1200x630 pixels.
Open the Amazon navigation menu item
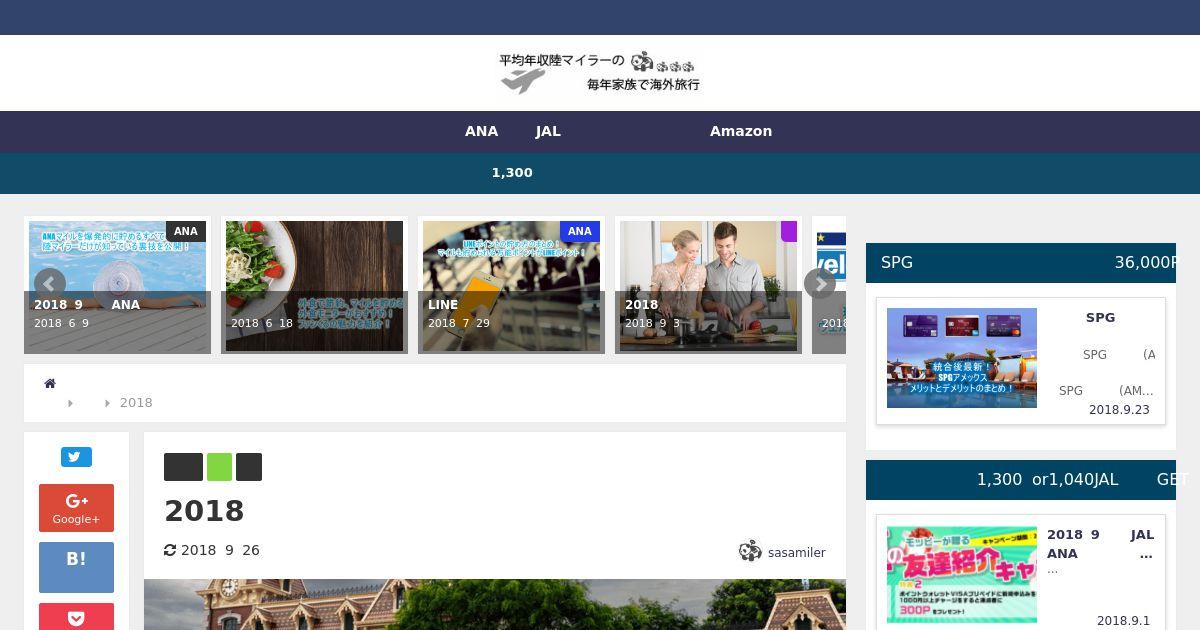point(741,131)
